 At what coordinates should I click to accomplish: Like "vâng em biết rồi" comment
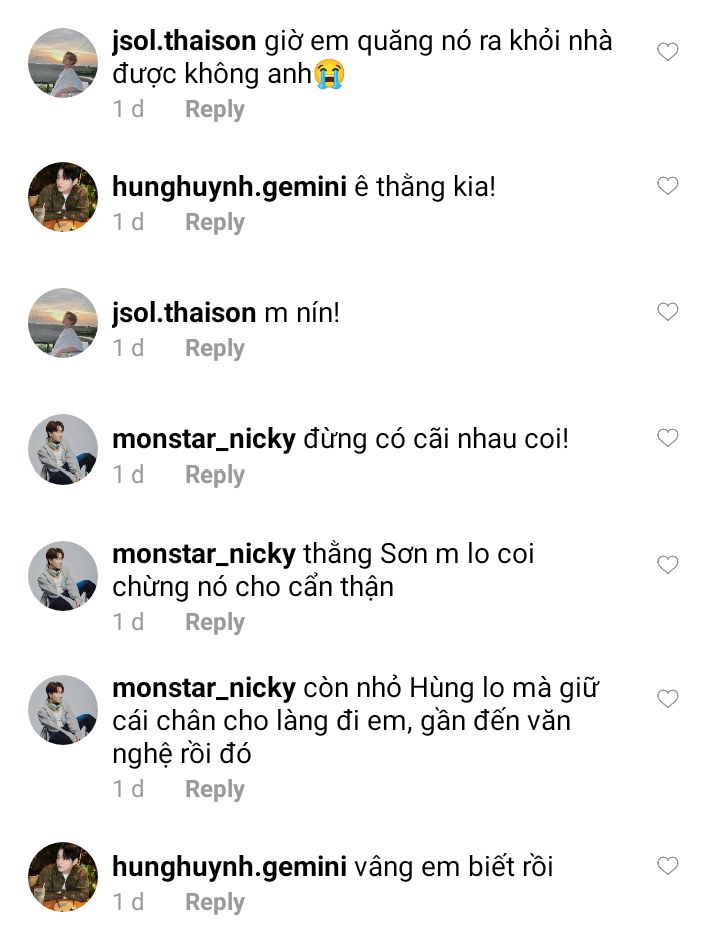click(667, 866)
